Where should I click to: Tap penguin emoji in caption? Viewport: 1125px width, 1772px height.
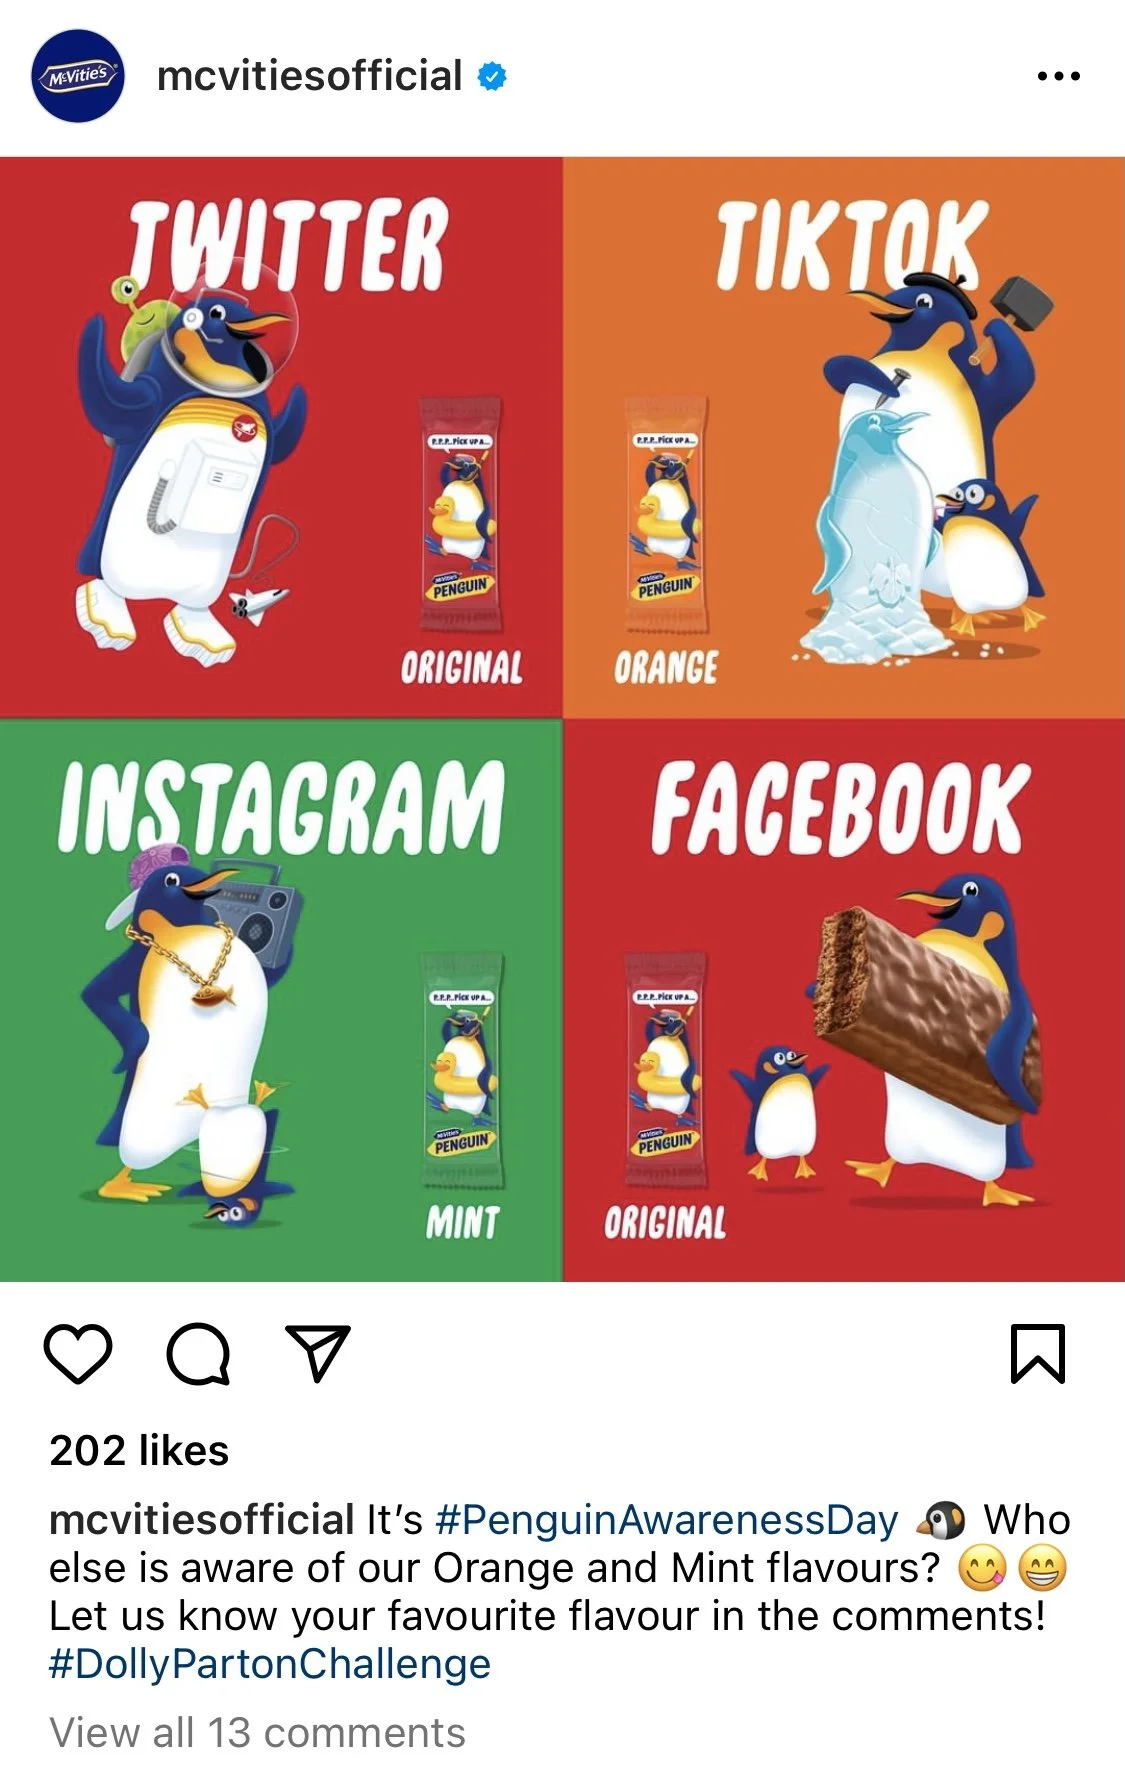[941, 1520]
